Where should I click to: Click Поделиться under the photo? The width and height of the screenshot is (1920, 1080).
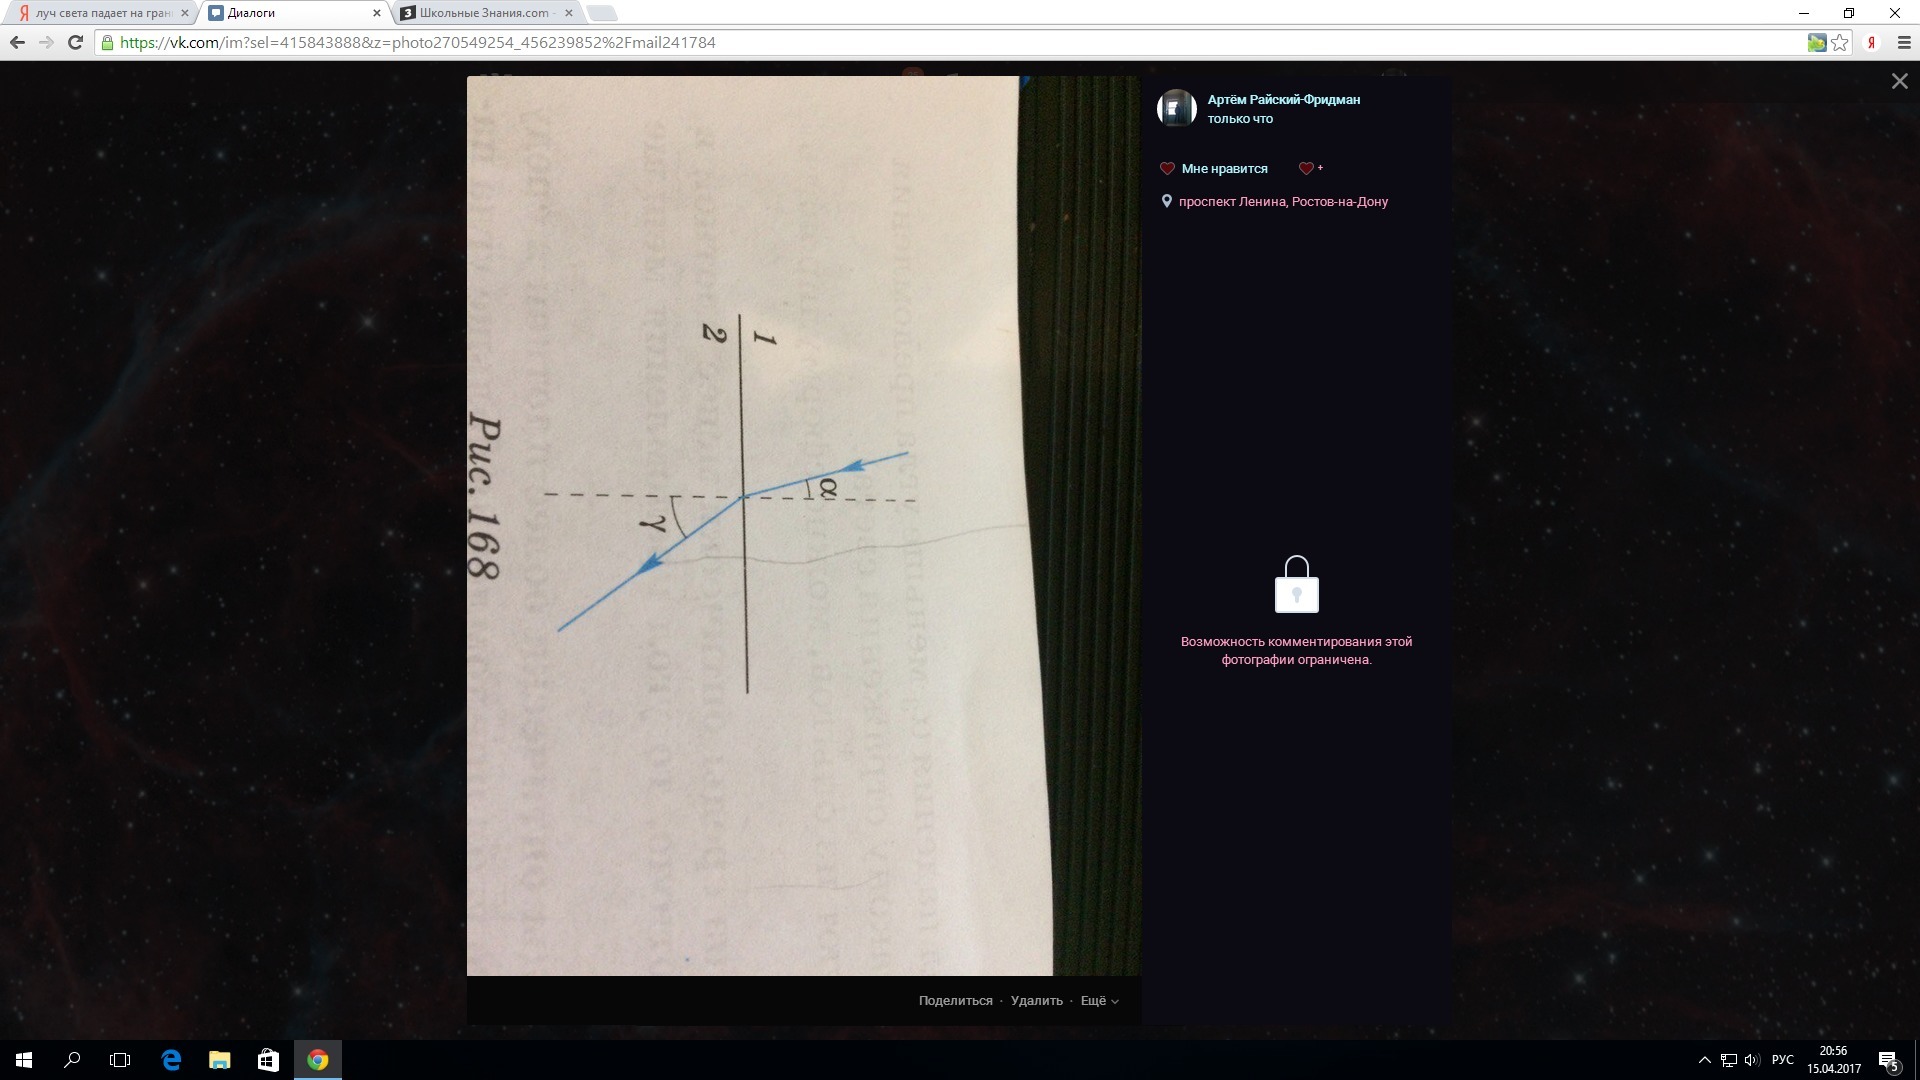(x=955, y=1001)
